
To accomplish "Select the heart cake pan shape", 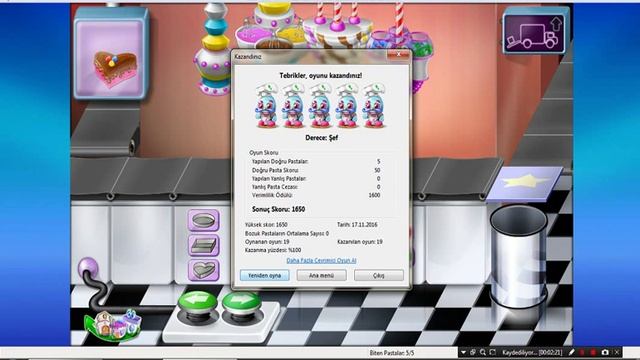I will tap(203, 270).
